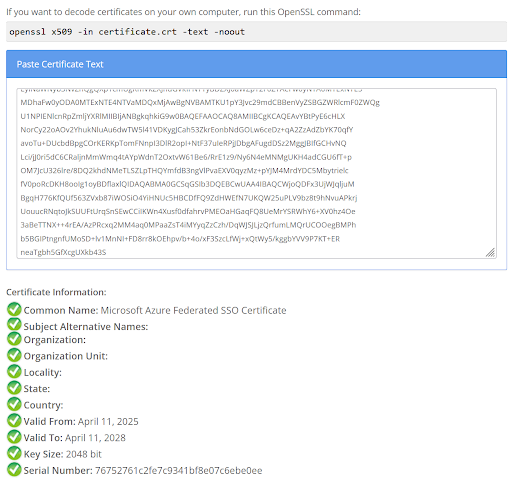This screenshot has width=512, height=487.
Task: Click the Subject Alternative Names label
Action: [86, 327]
